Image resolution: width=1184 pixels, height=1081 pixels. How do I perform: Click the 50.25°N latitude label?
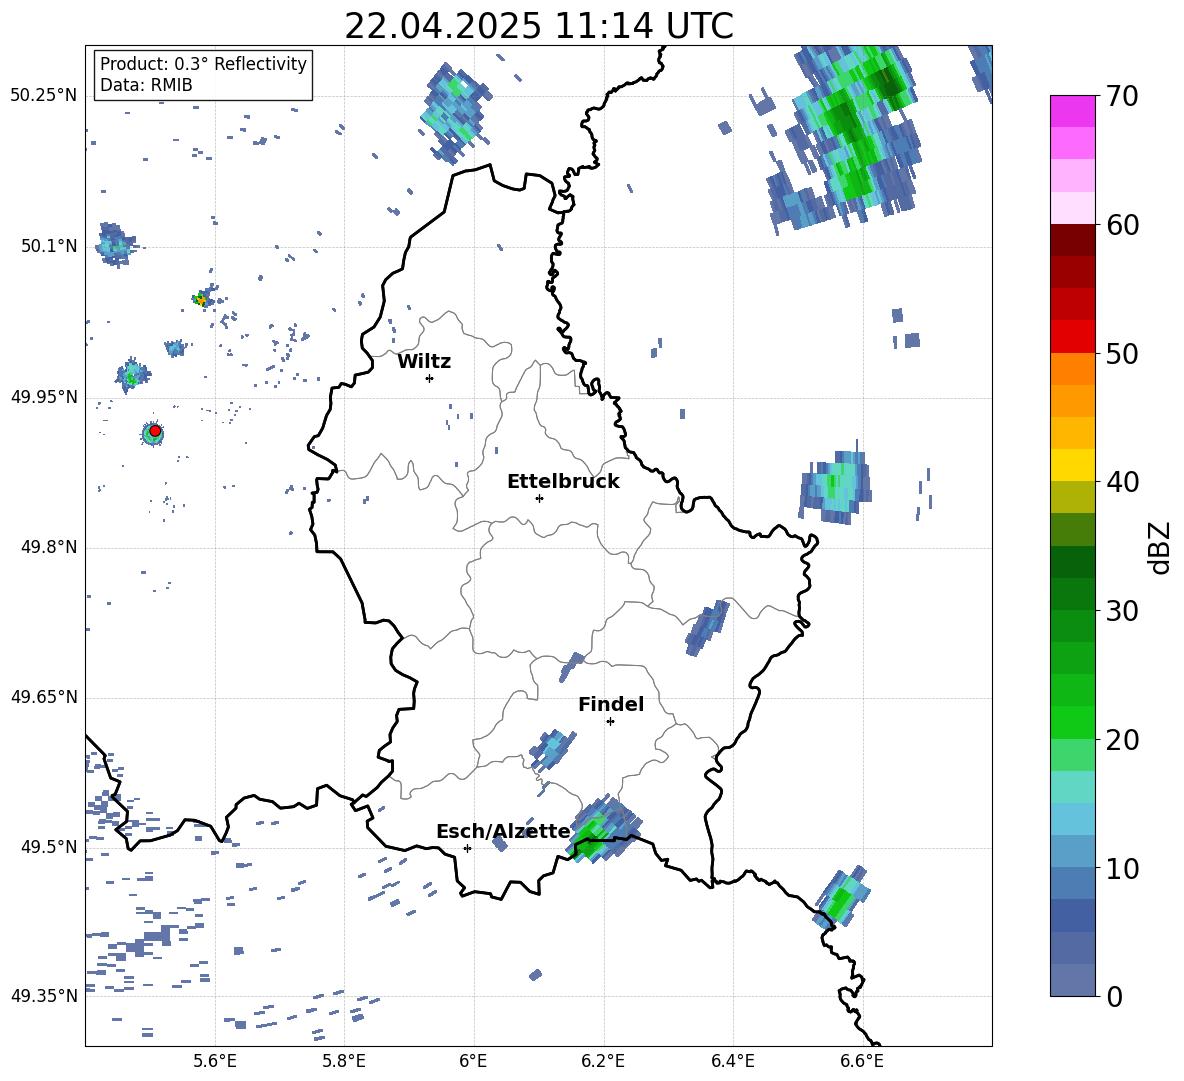44,96
